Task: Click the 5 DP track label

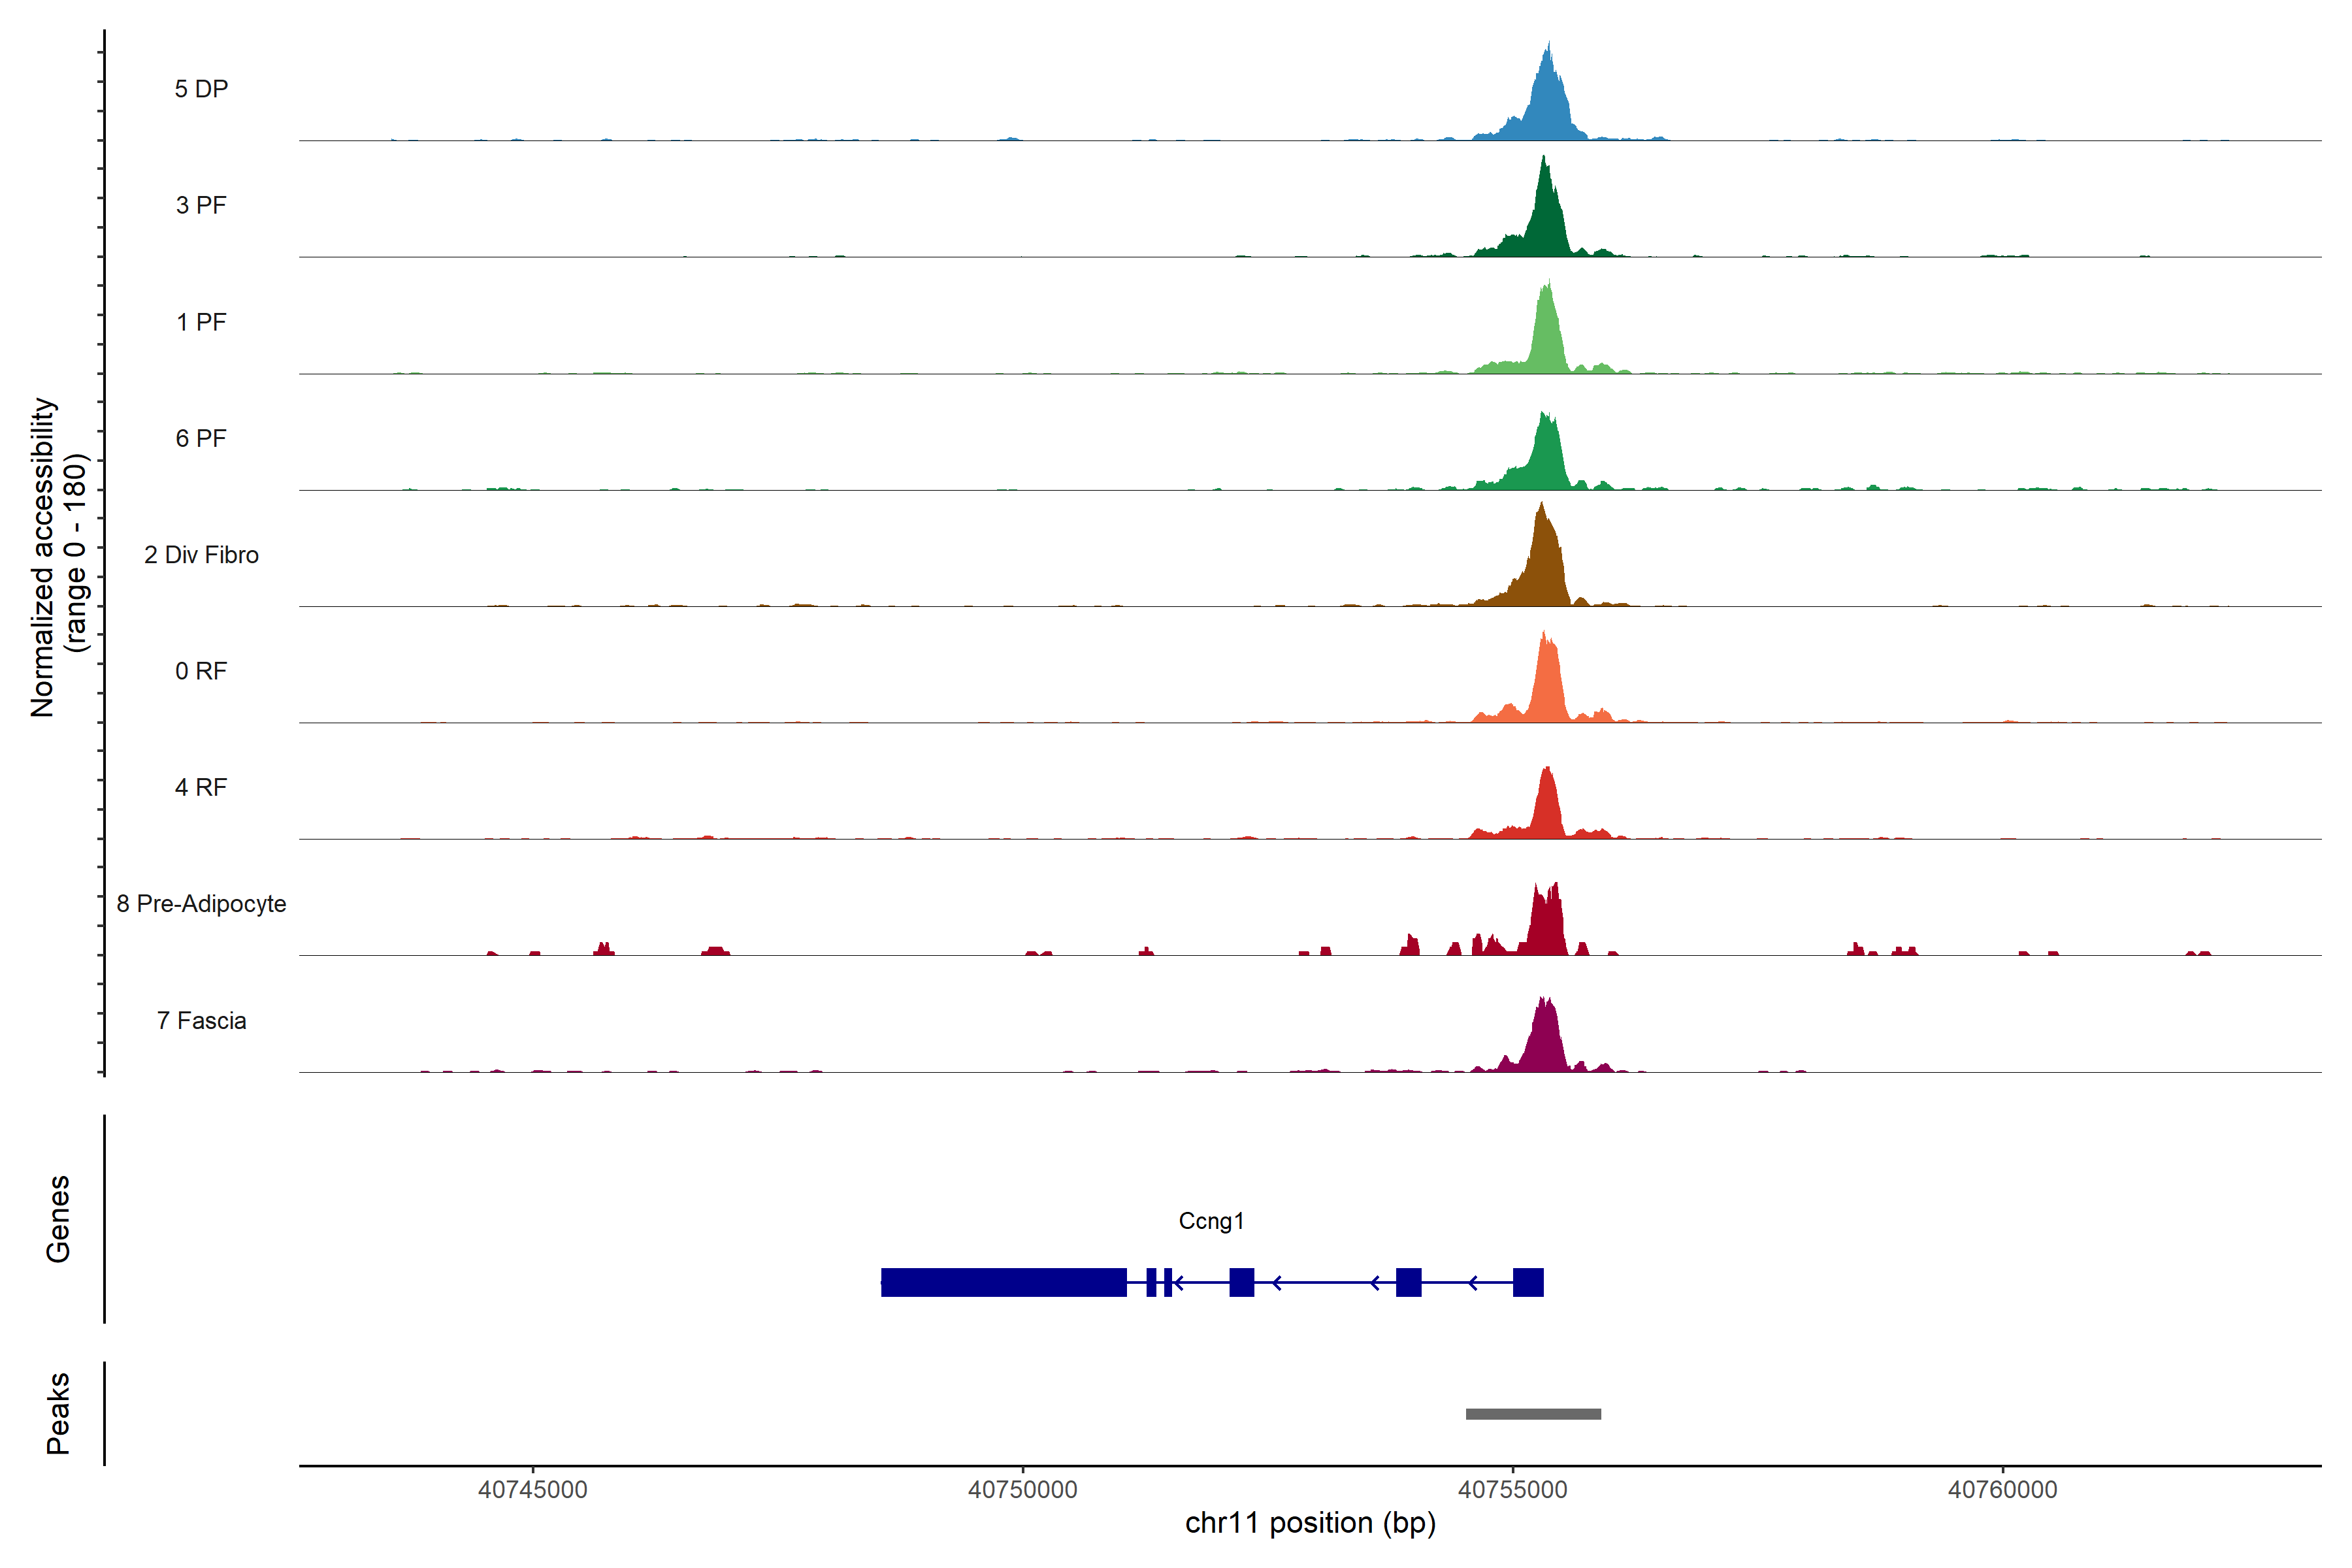Action: tap(201, 89)
